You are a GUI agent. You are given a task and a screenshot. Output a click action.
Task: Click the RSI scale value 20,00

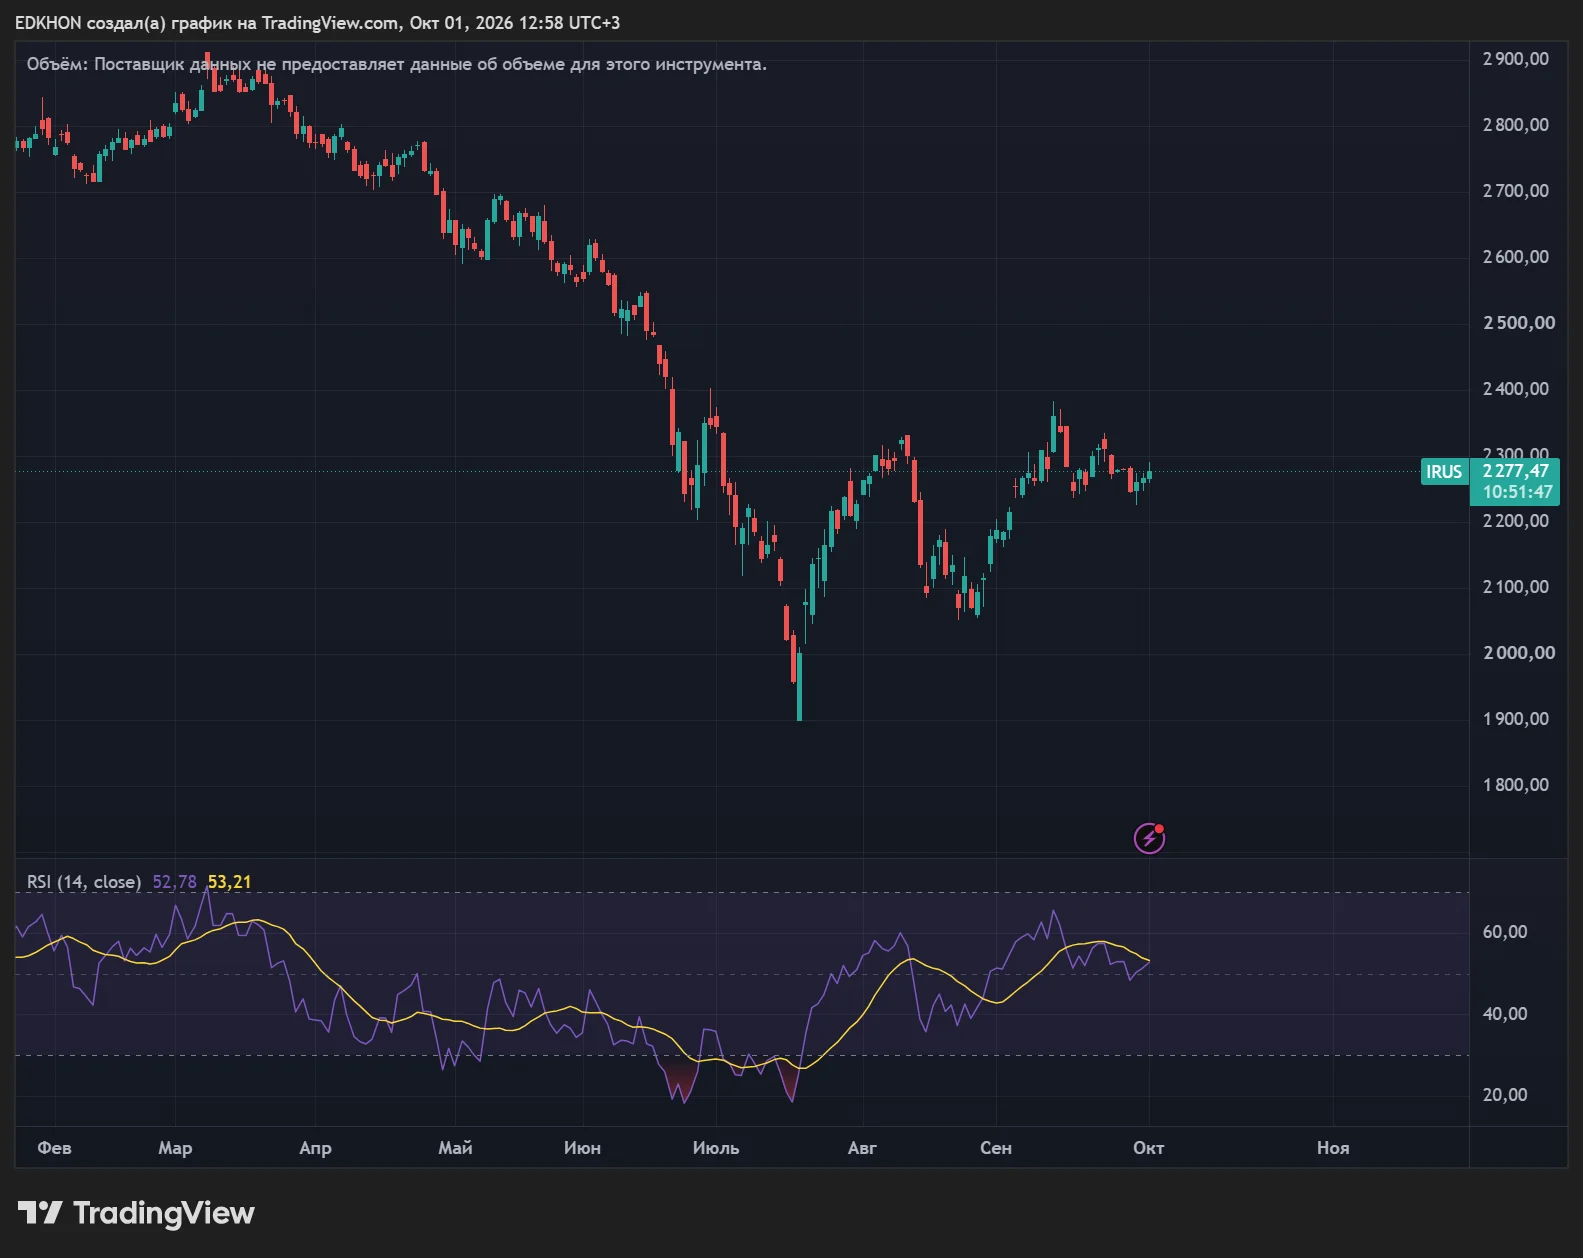(x=1505, y=1095)
